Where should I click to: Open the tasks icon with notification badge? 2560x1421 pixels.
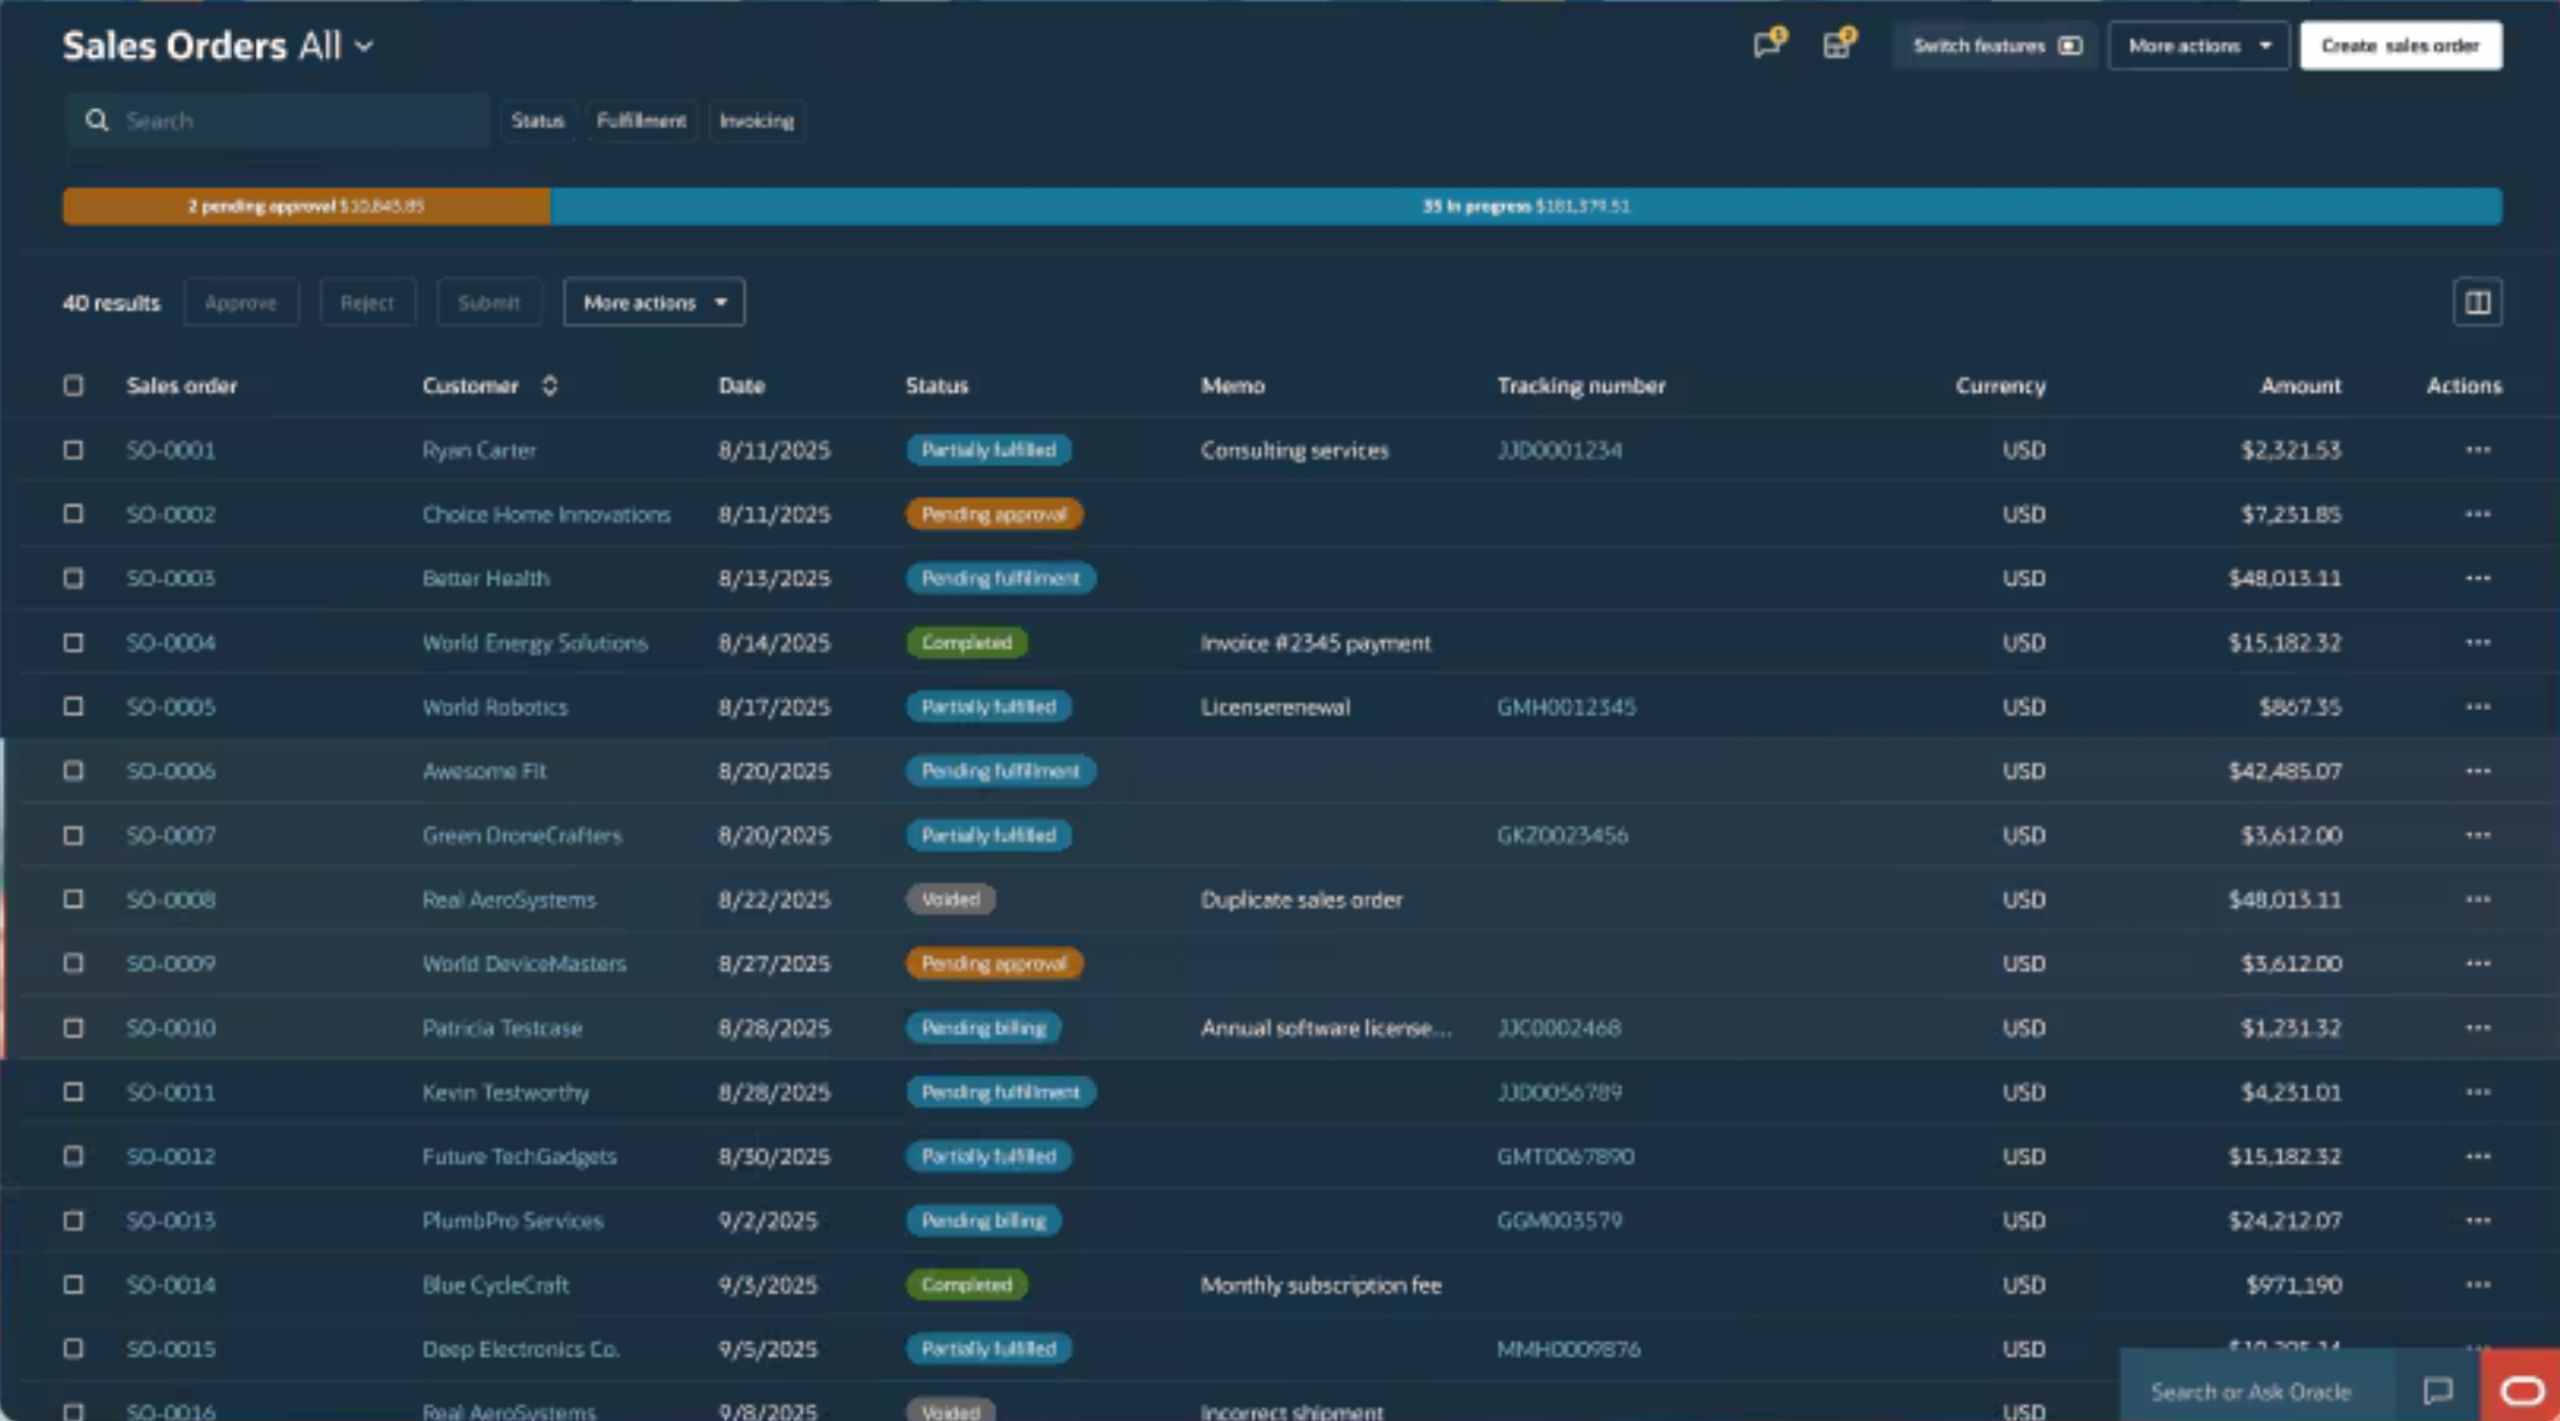1836,45
